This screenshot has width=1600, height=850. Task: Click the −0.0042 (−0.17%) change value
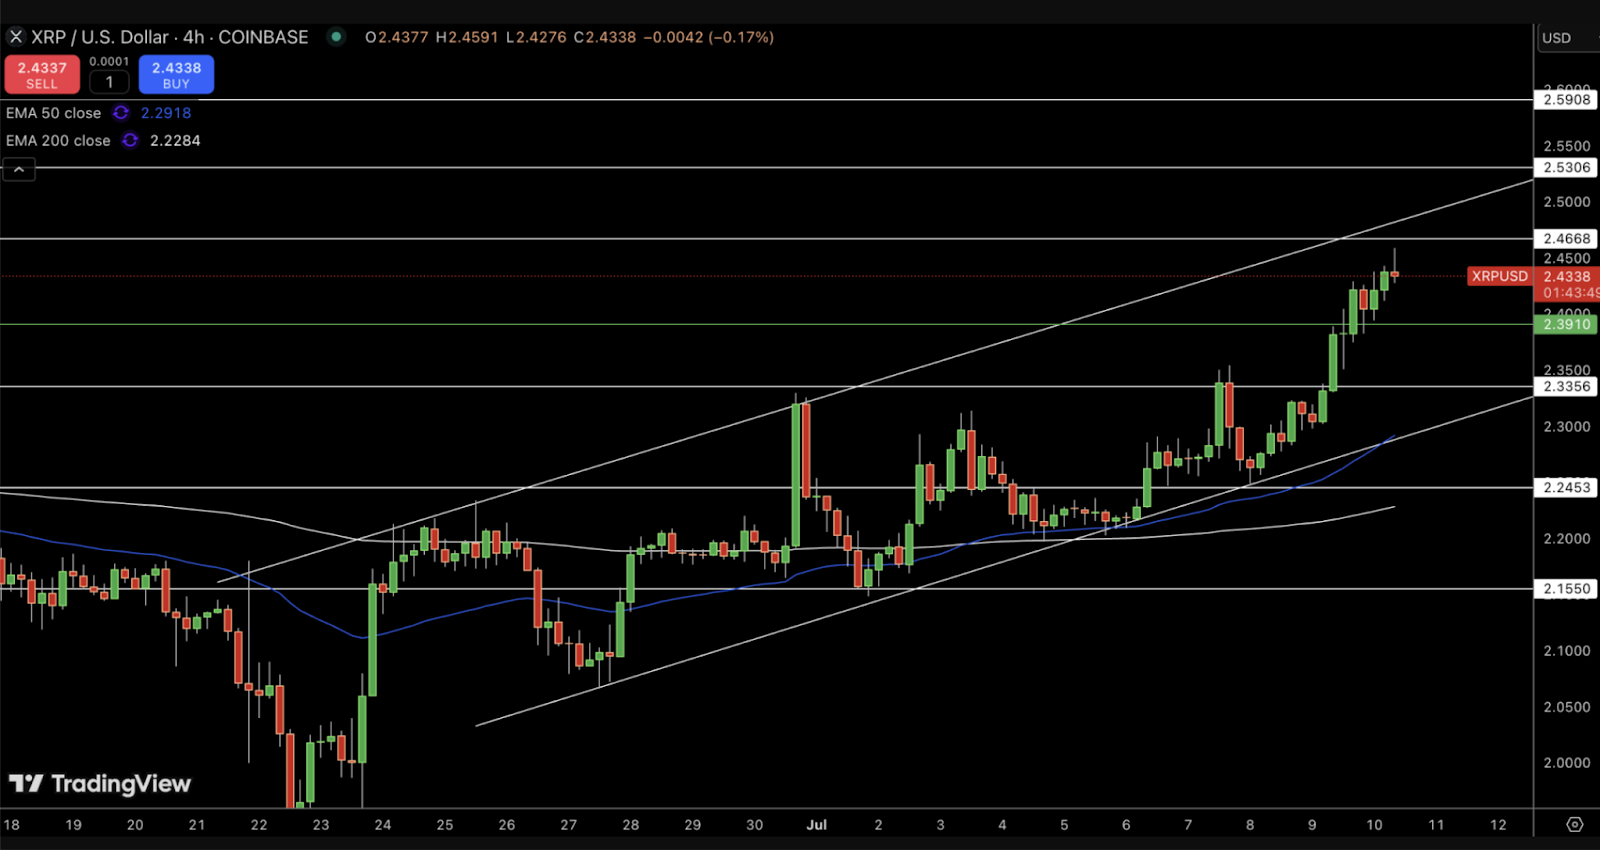pos(709,37)
